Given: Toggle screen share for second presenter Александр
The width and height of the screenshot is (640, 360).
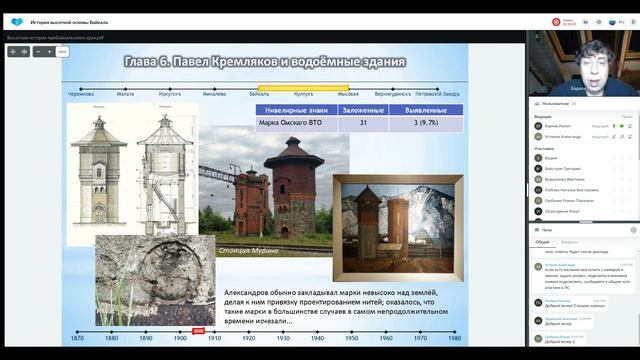Looking at the screenshot, I should tap(630, 137).
